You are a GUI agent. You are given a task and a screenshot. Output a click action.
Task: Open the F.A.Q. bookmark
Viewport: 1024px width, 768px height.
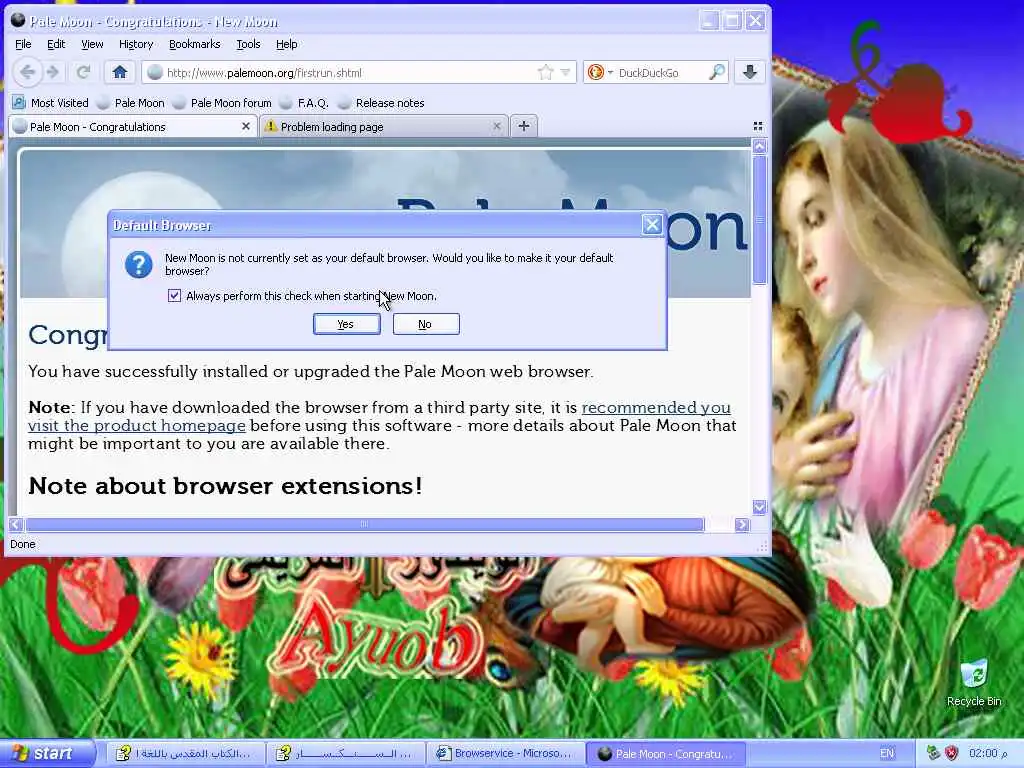[x=304, y=103]
